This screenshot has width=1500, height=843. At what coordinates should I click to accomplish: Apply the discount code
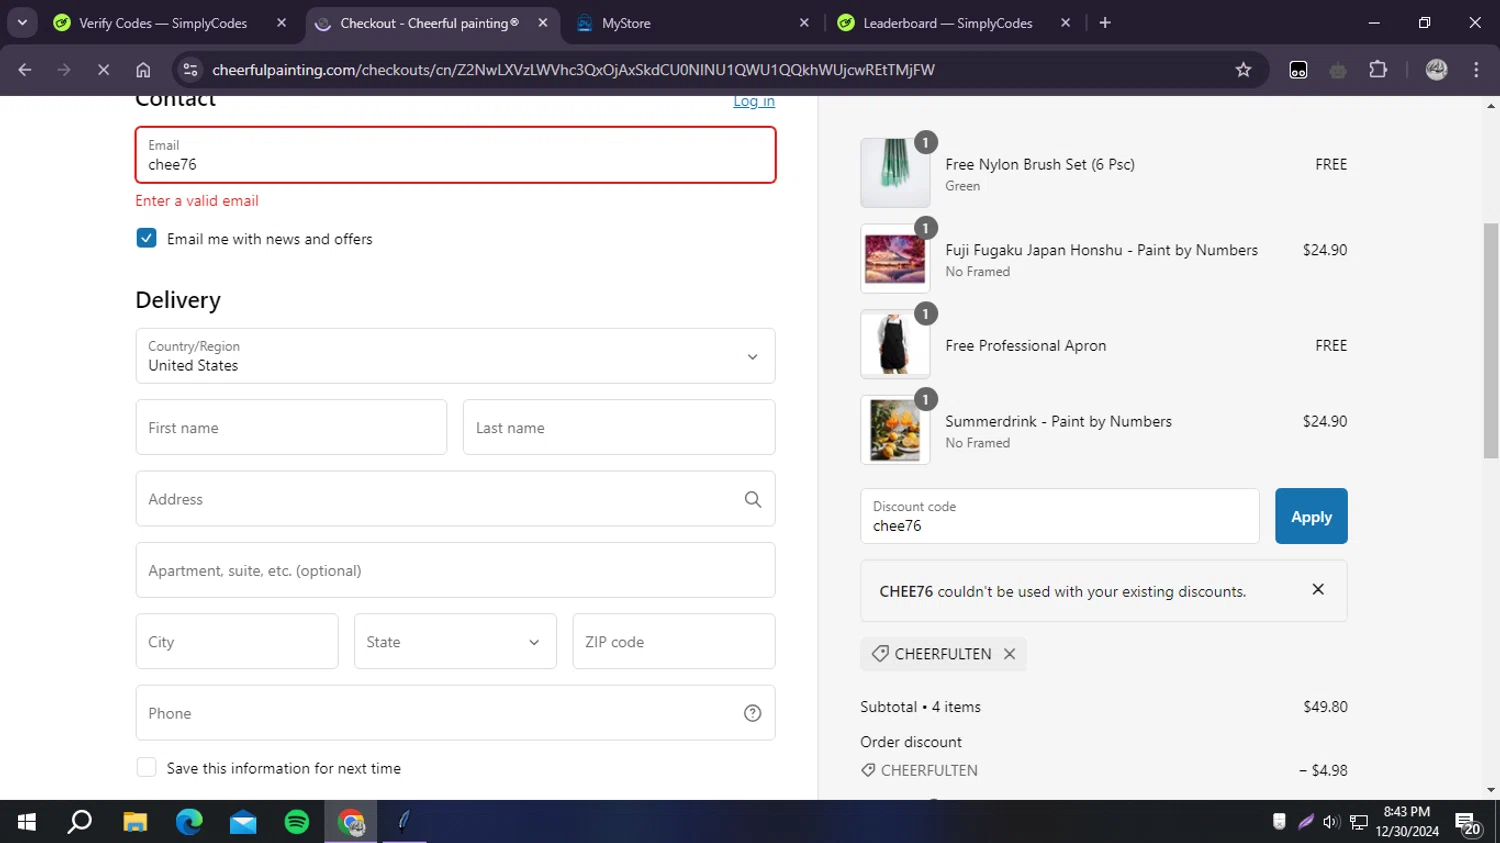point(1310,516)
